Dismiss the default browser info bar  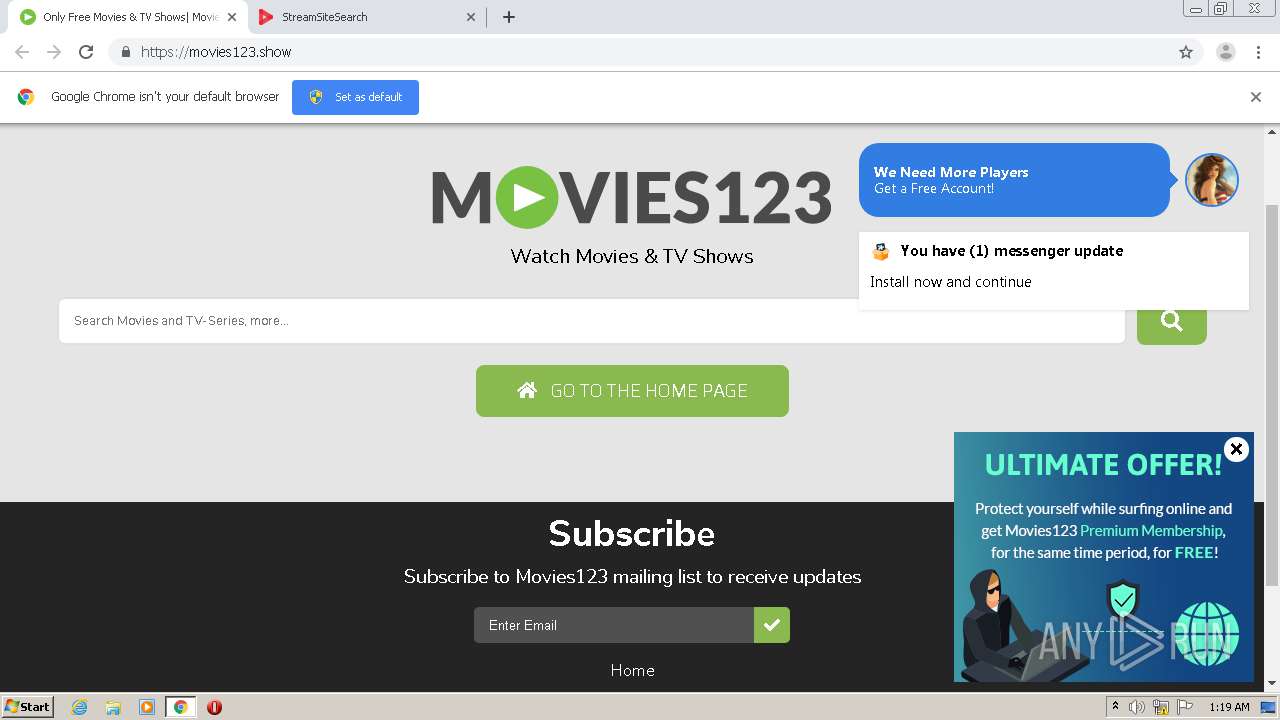(1256, 97)
